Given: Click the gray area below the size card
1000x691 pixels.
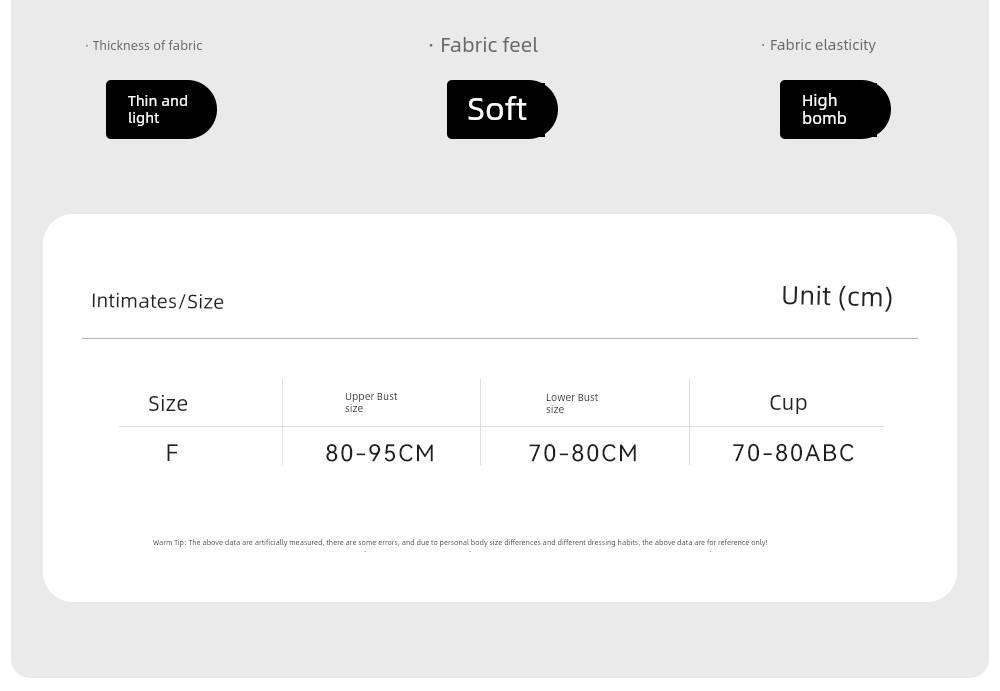Looking at the screenshot, I should tap(500, 639).
